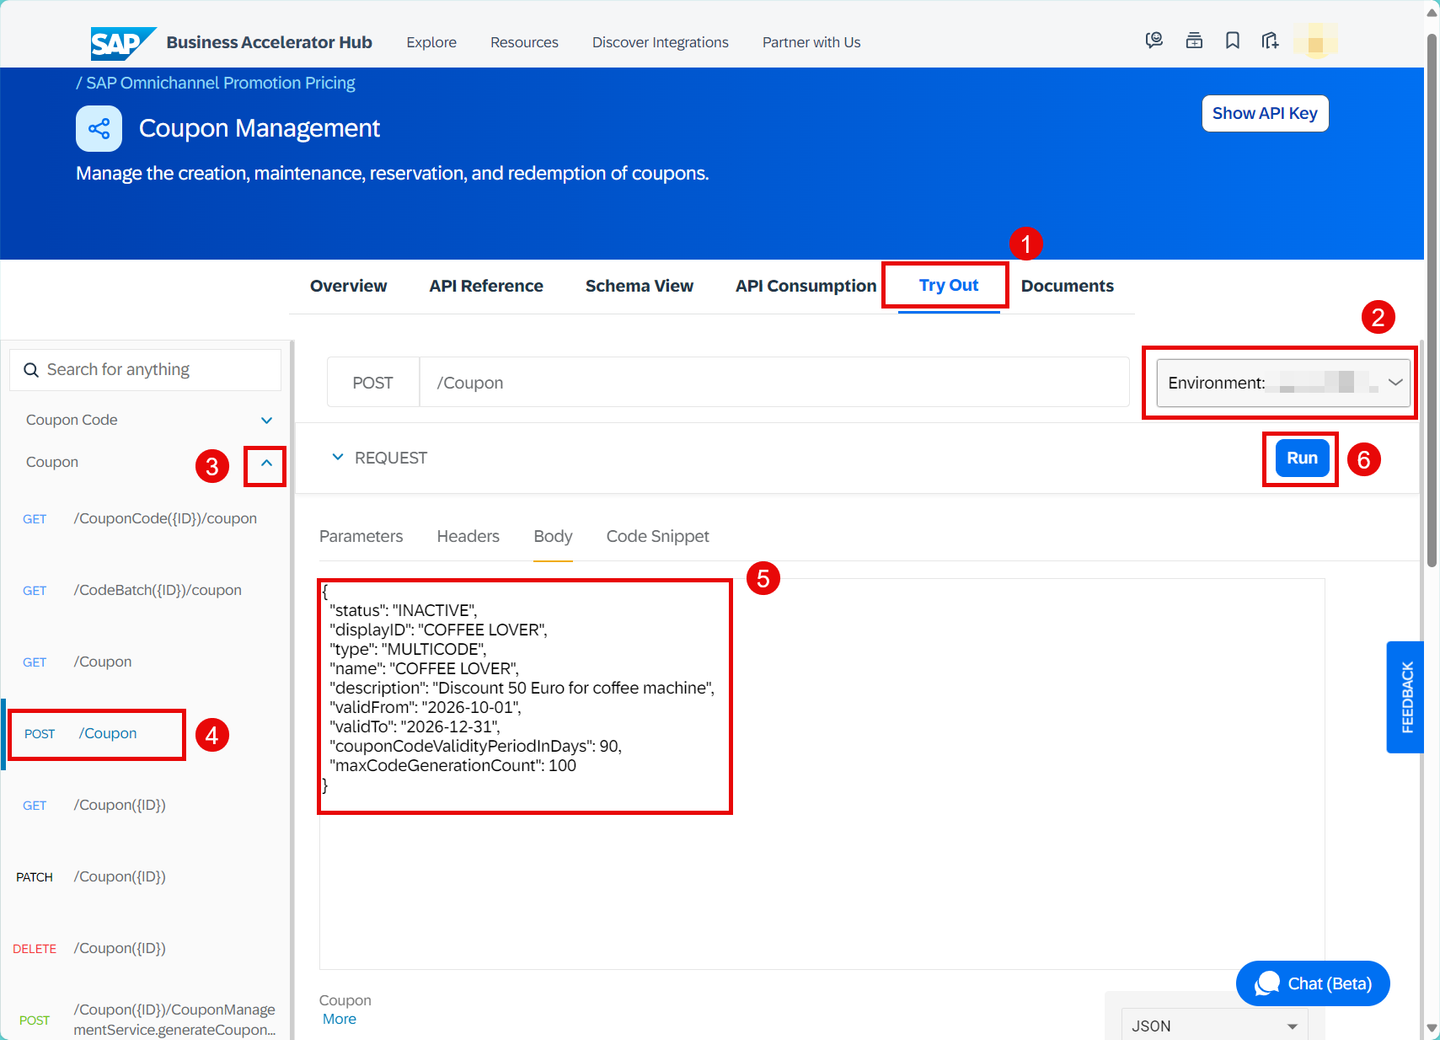Image resolution: width=1440 pixels, height=1040 pixels.
Task: Expand the Coupon Code section
Action: [266, 420]
